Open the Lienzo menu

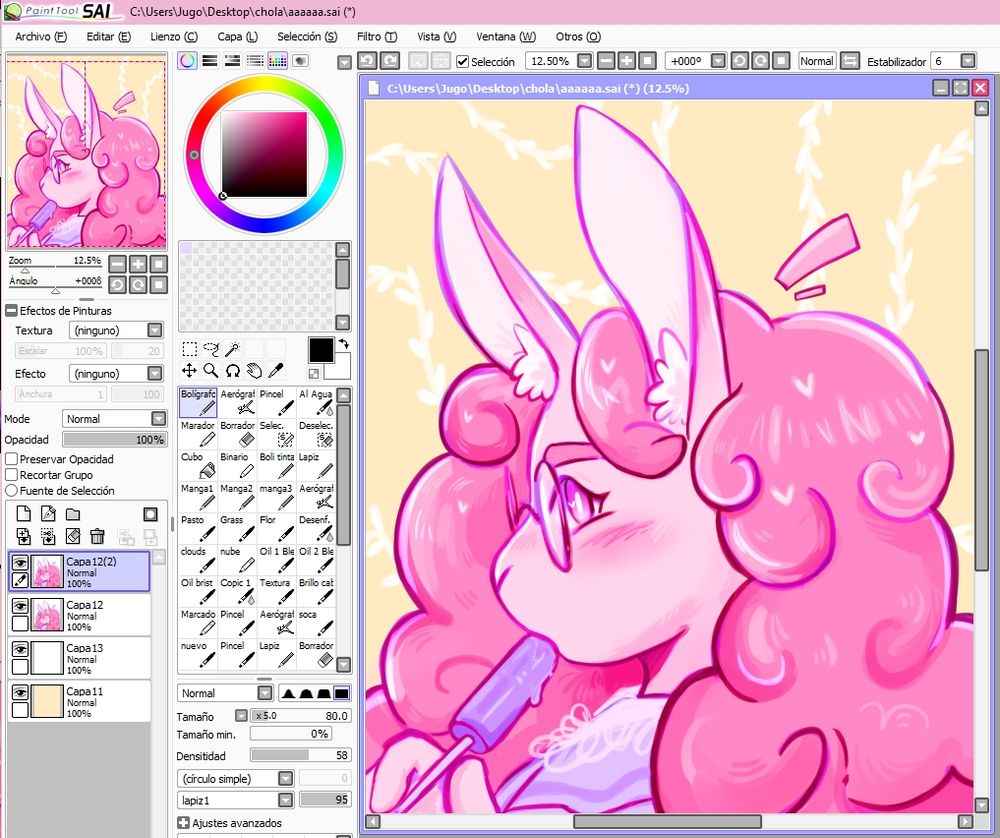point(174,37)
